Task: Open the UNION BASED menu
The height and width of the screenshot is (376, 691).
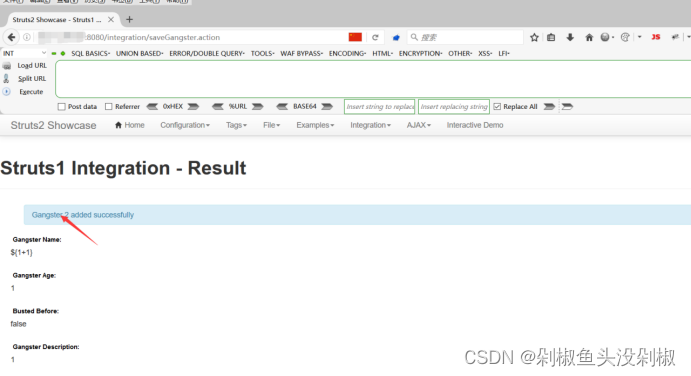Action: tap(139, 53)
